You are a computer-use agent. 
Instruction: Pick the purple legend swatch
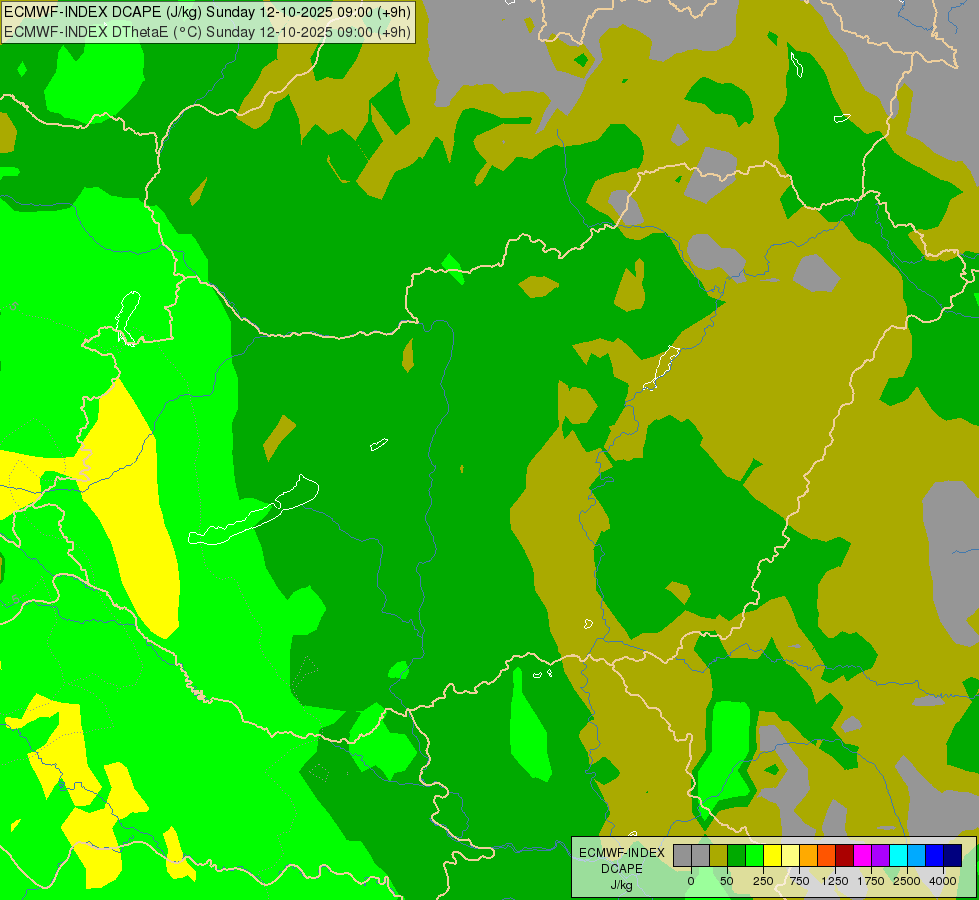tap(880, 855)
